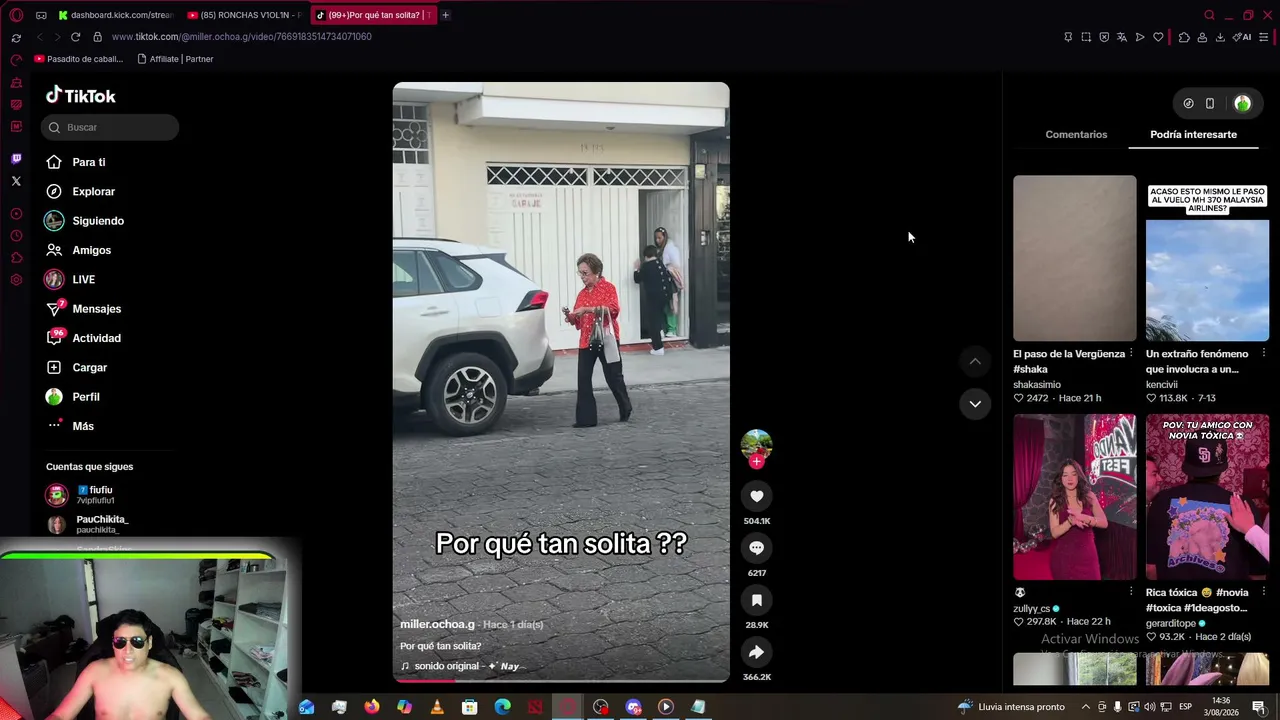Switch to the RONCHAS V1OL1N YouTube tab
Screen dimensions: 1280x720
(x=245, y=15)
